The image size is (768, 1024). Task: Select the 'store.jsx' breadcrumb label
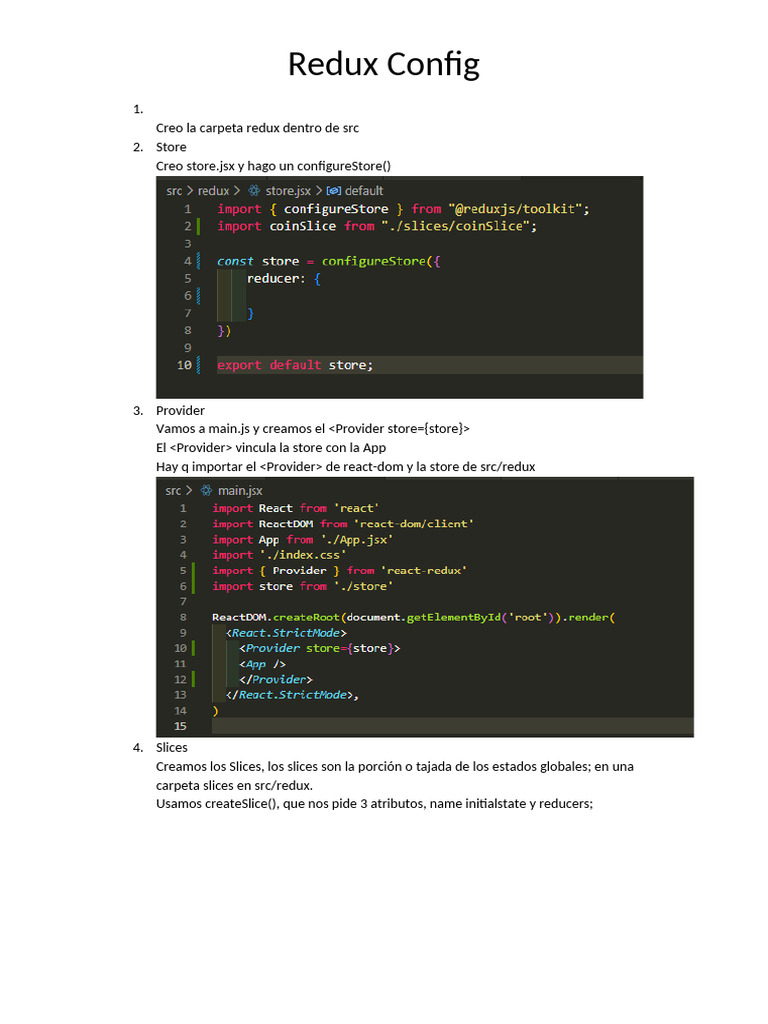coord(288,191)
